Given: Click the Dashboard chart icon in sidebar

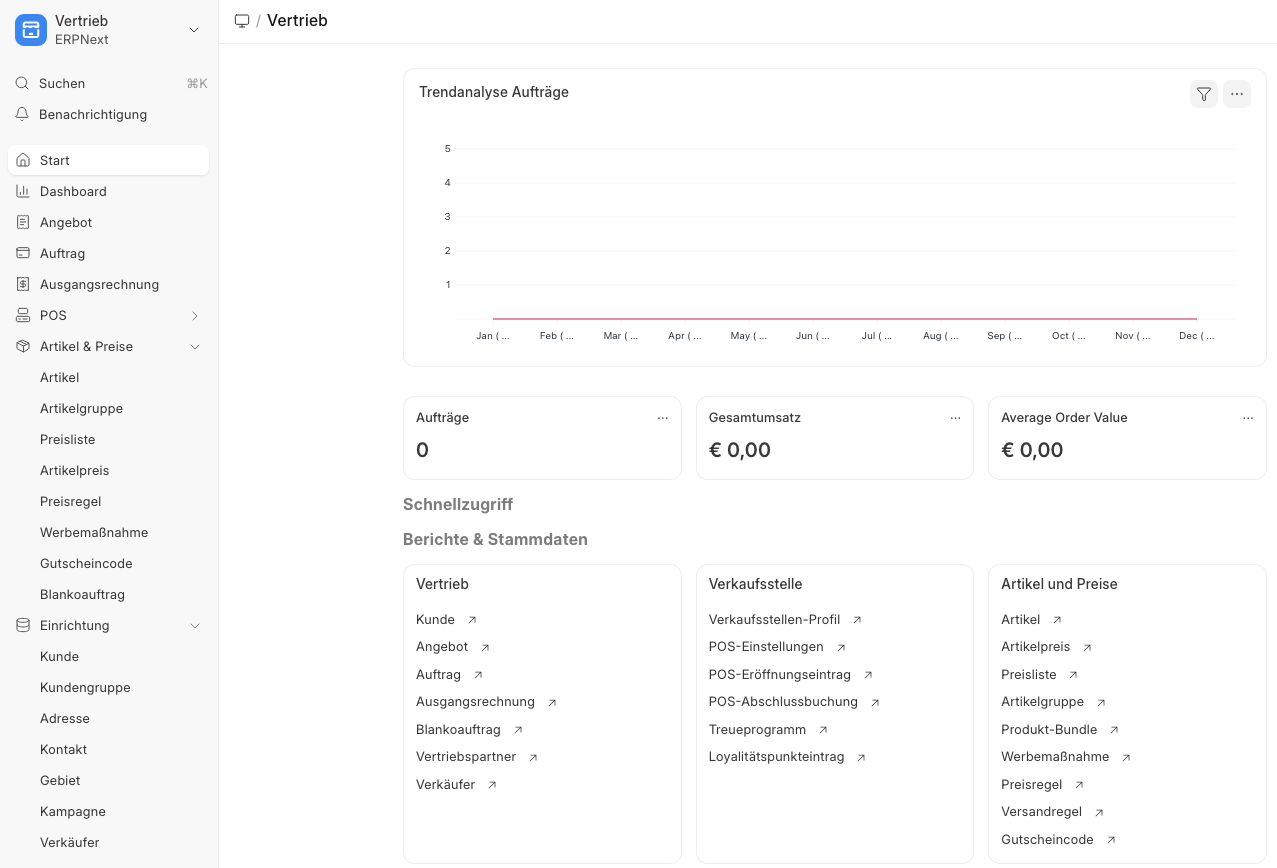Looking at the screenshot, I should [x=23, y=191].
